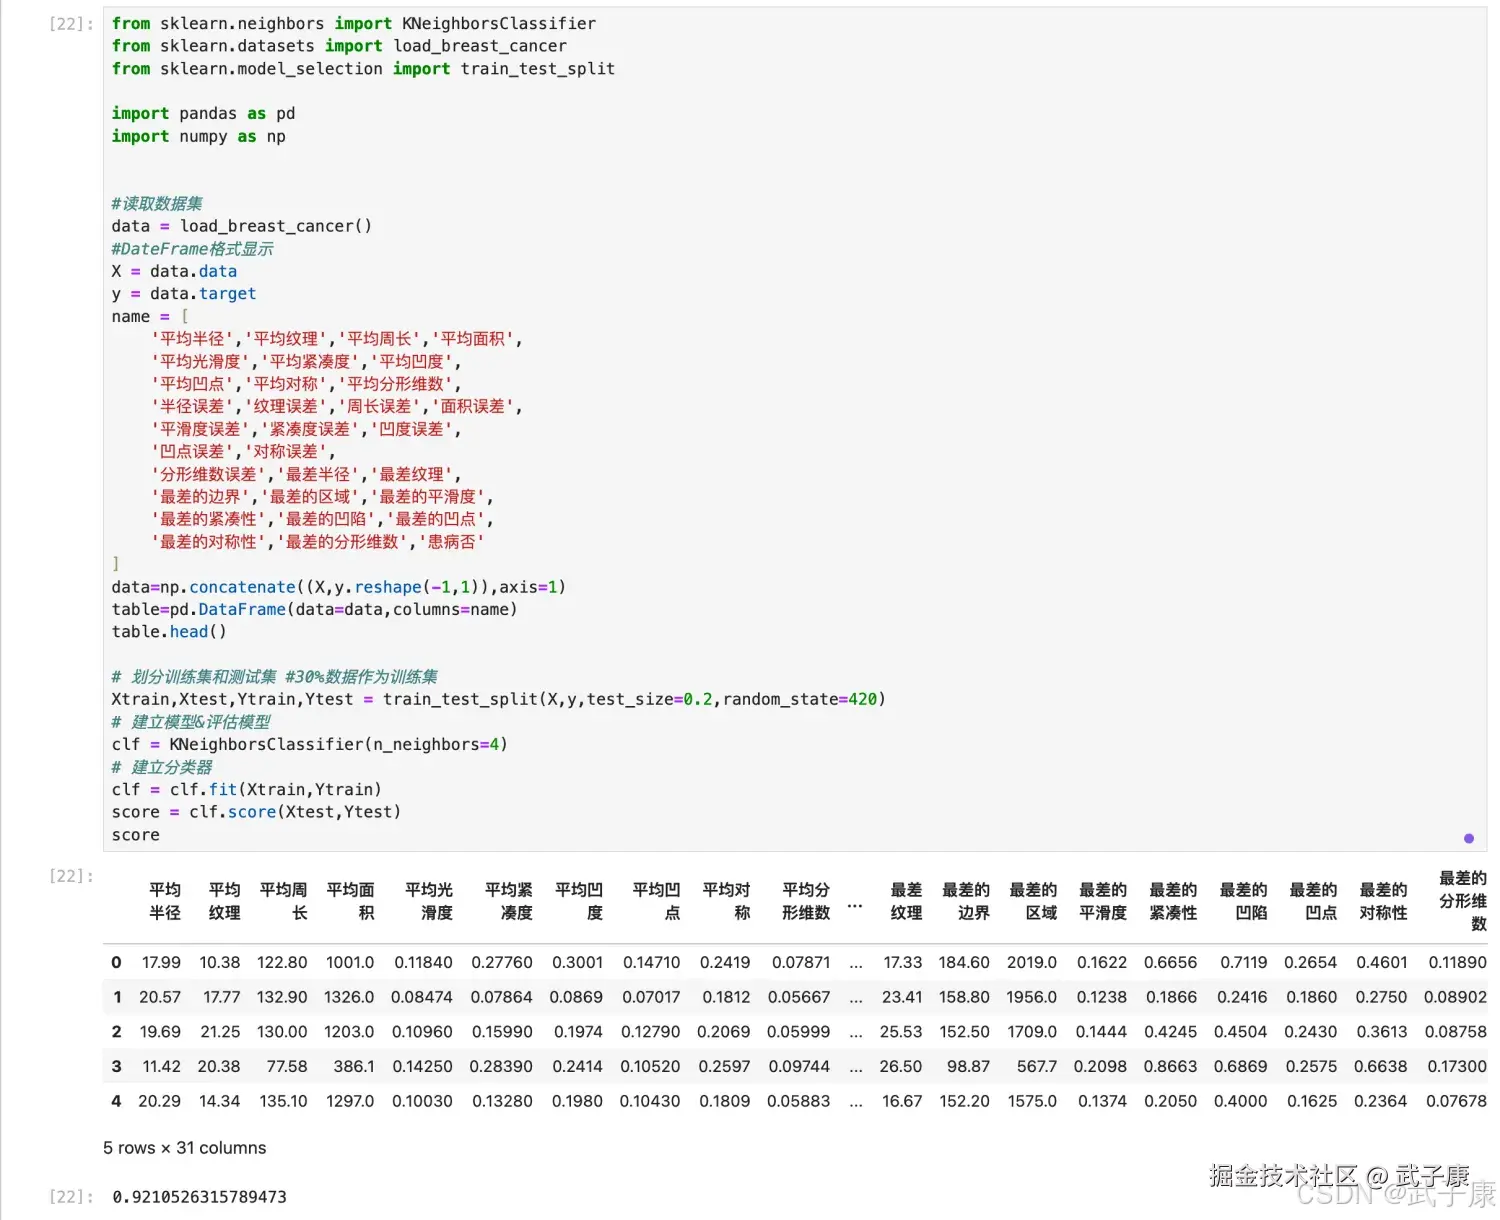
Task: Click row index 3 in the output table
Action: 116,1066
